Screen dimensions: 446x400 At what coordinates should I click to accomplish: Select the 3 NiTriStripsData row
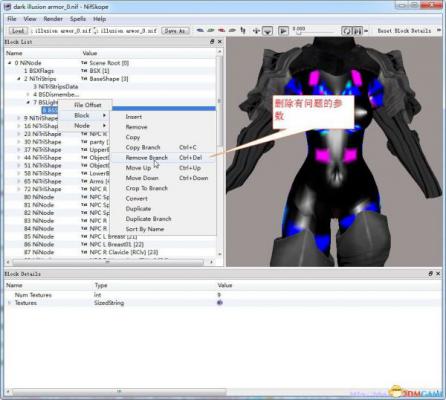point(110,87)
